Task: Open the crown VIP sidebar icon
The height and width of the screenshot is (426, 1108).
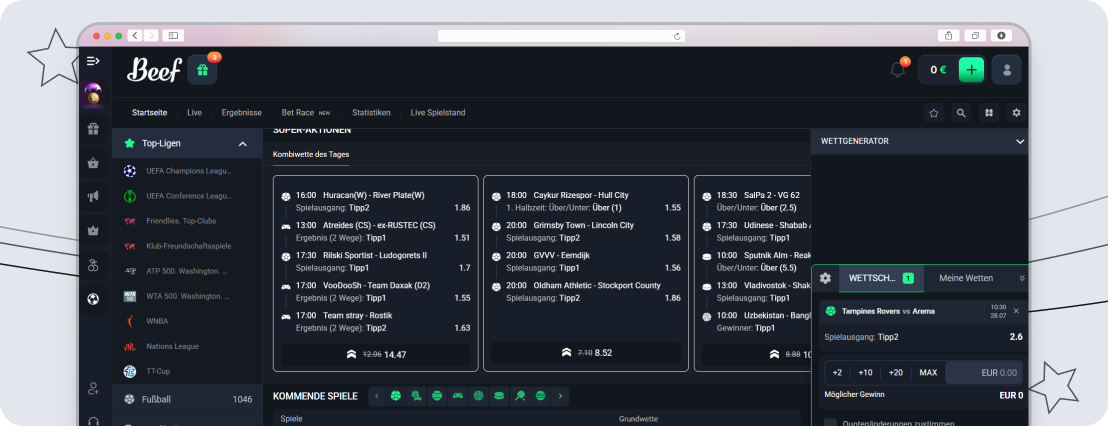Action: point(93,231)
